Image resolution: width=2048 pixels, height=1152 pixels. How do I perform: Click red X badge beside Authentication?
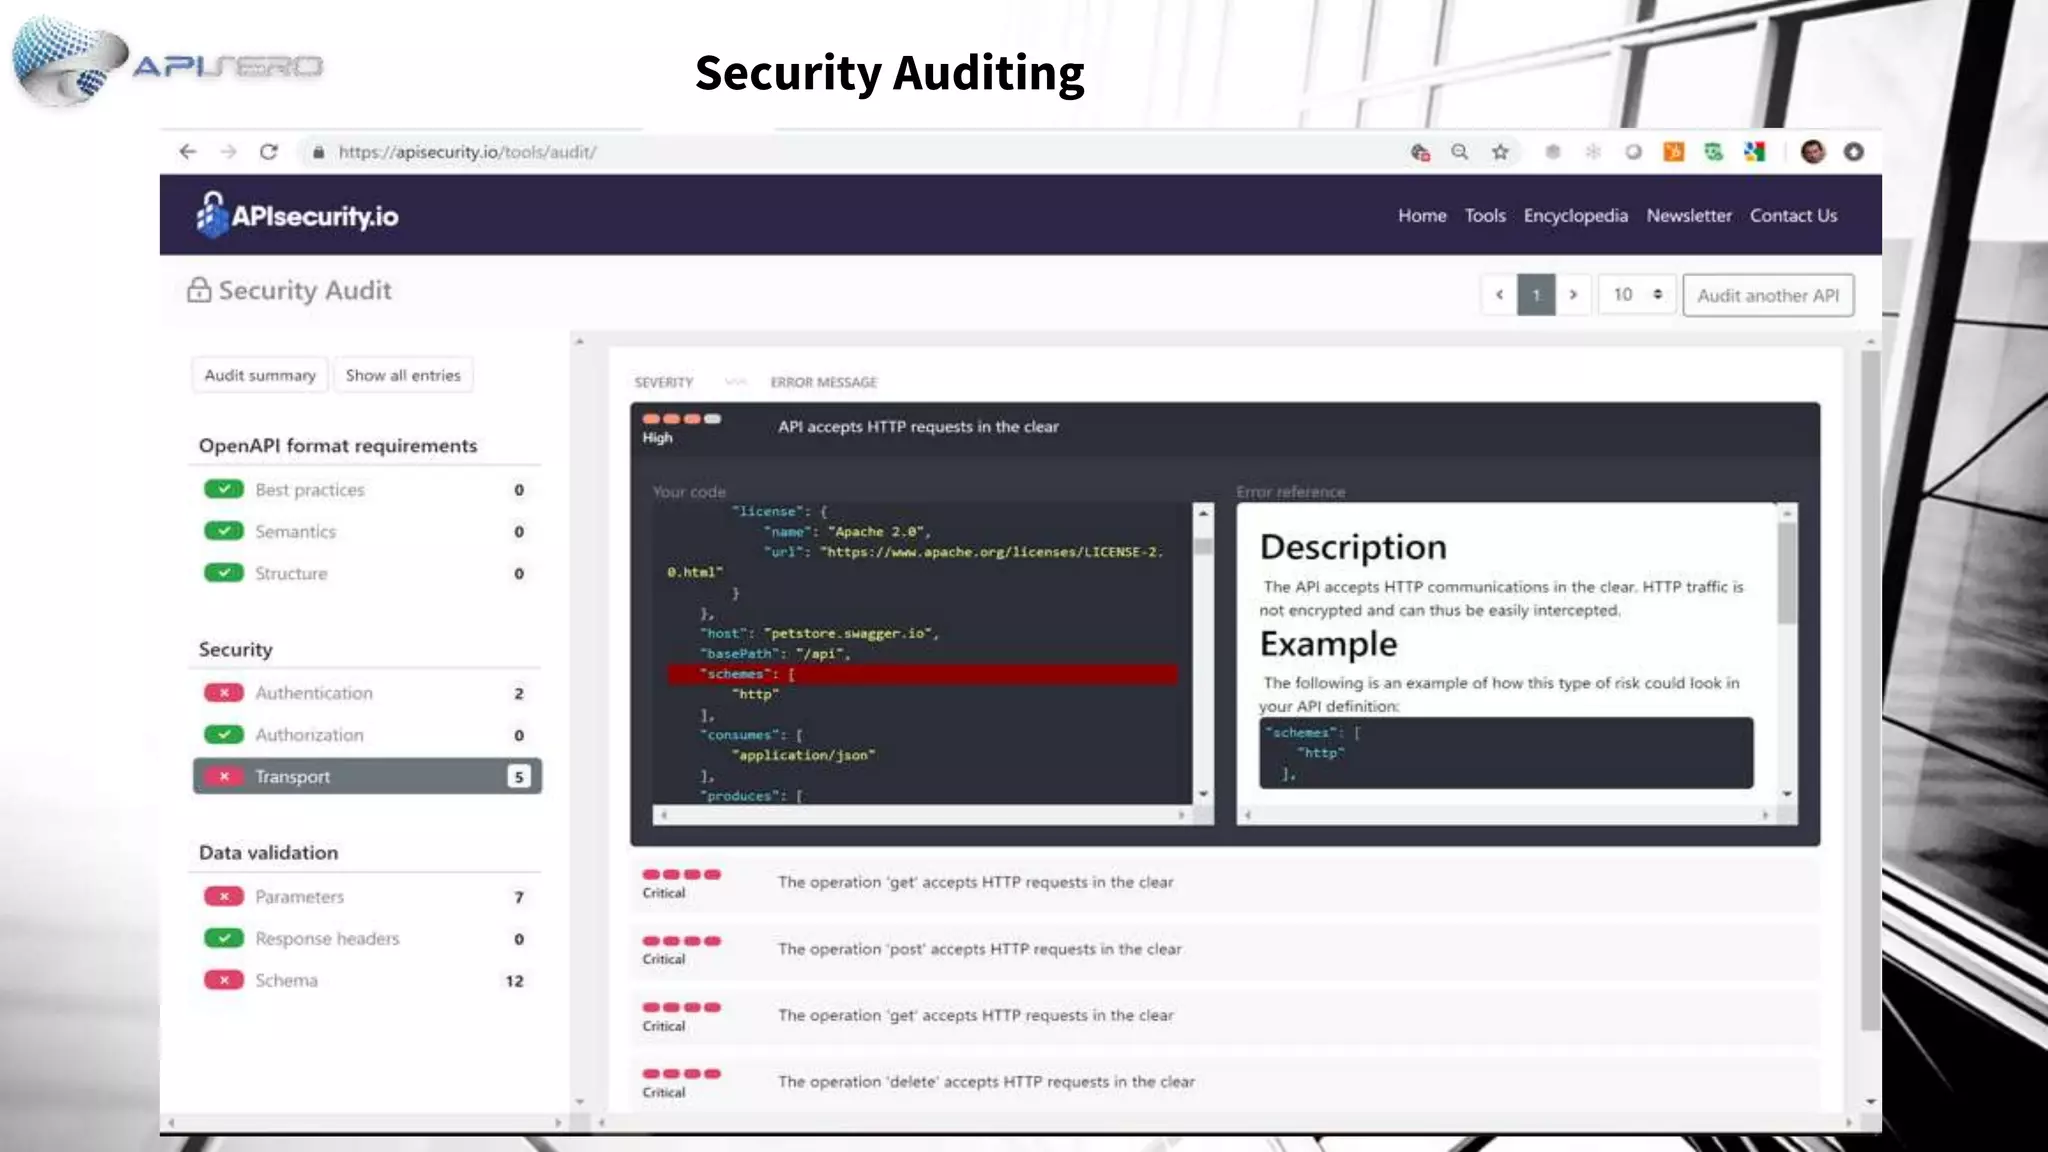click(x=224, y=692)
